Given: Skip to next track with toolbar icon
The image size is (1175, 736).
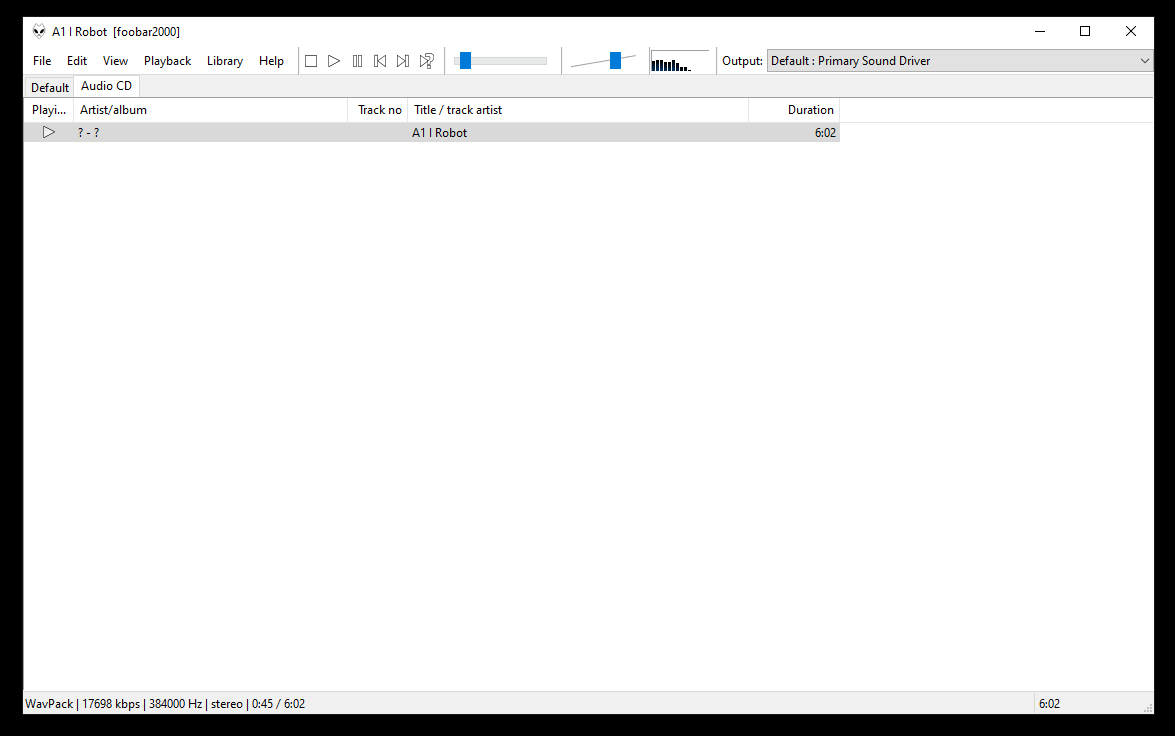Looking at the screenshot, I should (403, 61).
